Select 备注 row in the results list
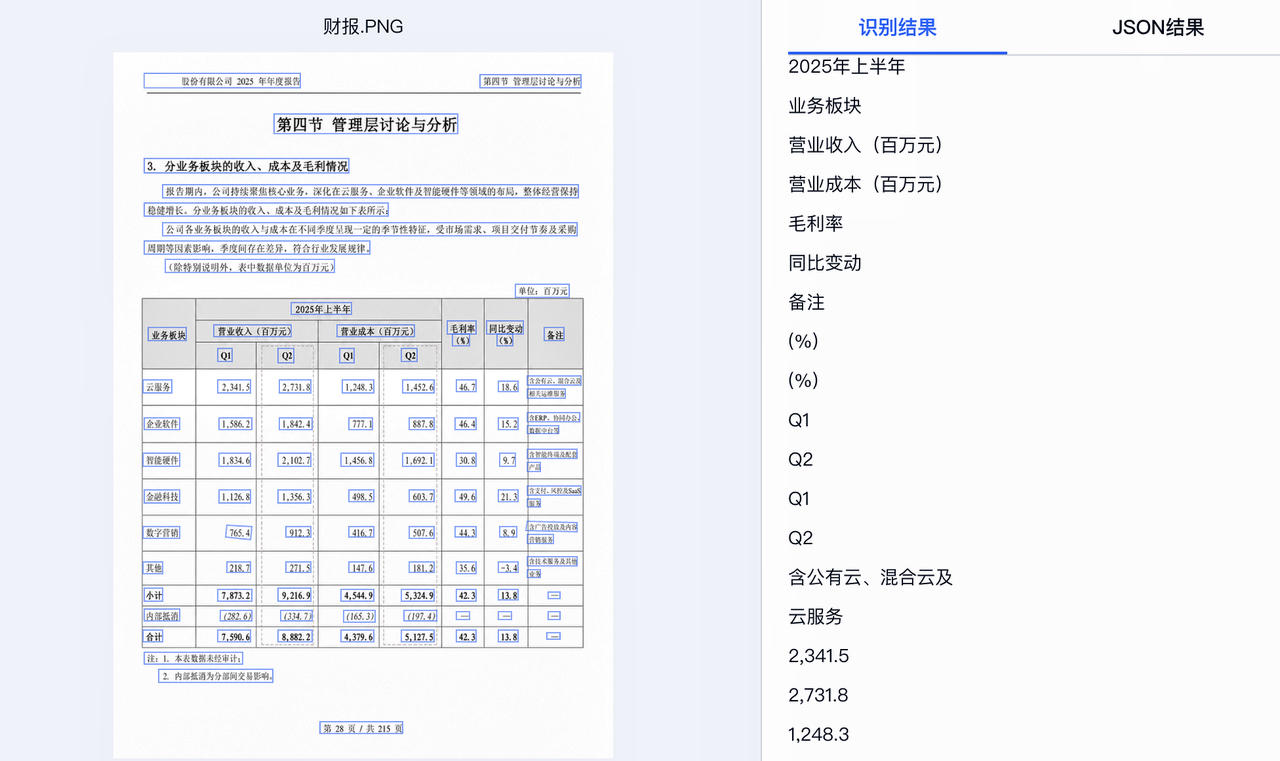 [x=807, y=302]
